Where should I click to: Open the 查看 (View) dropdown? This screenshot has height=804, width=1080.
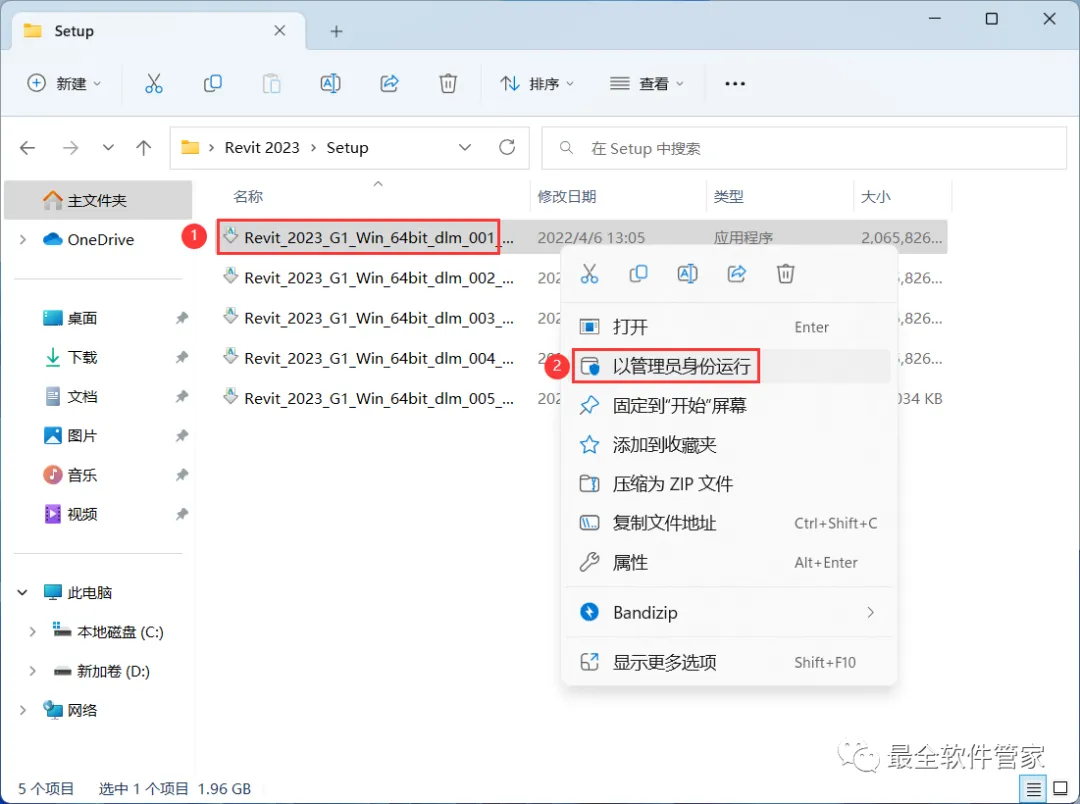pos(647,83)
